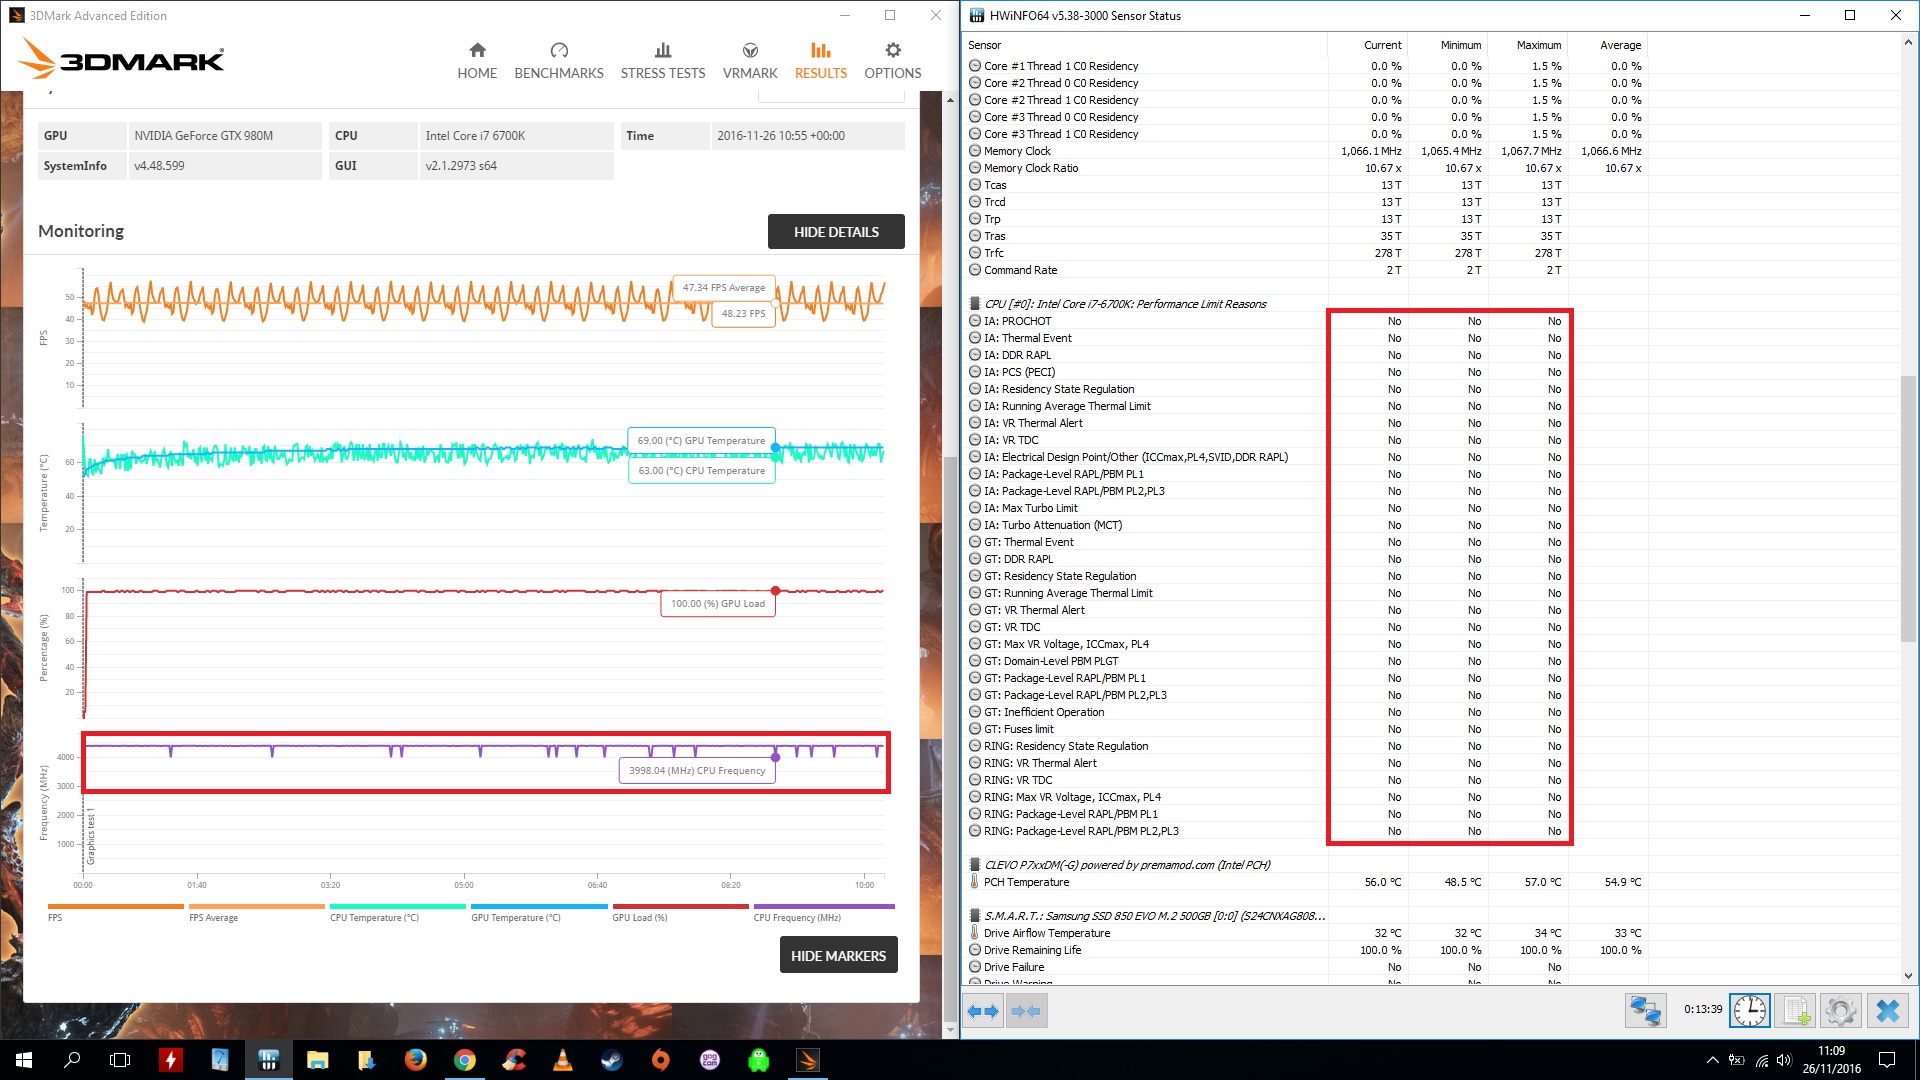Open File Explorer from taskbar

pyautogui.click(x=317, y=1060)
